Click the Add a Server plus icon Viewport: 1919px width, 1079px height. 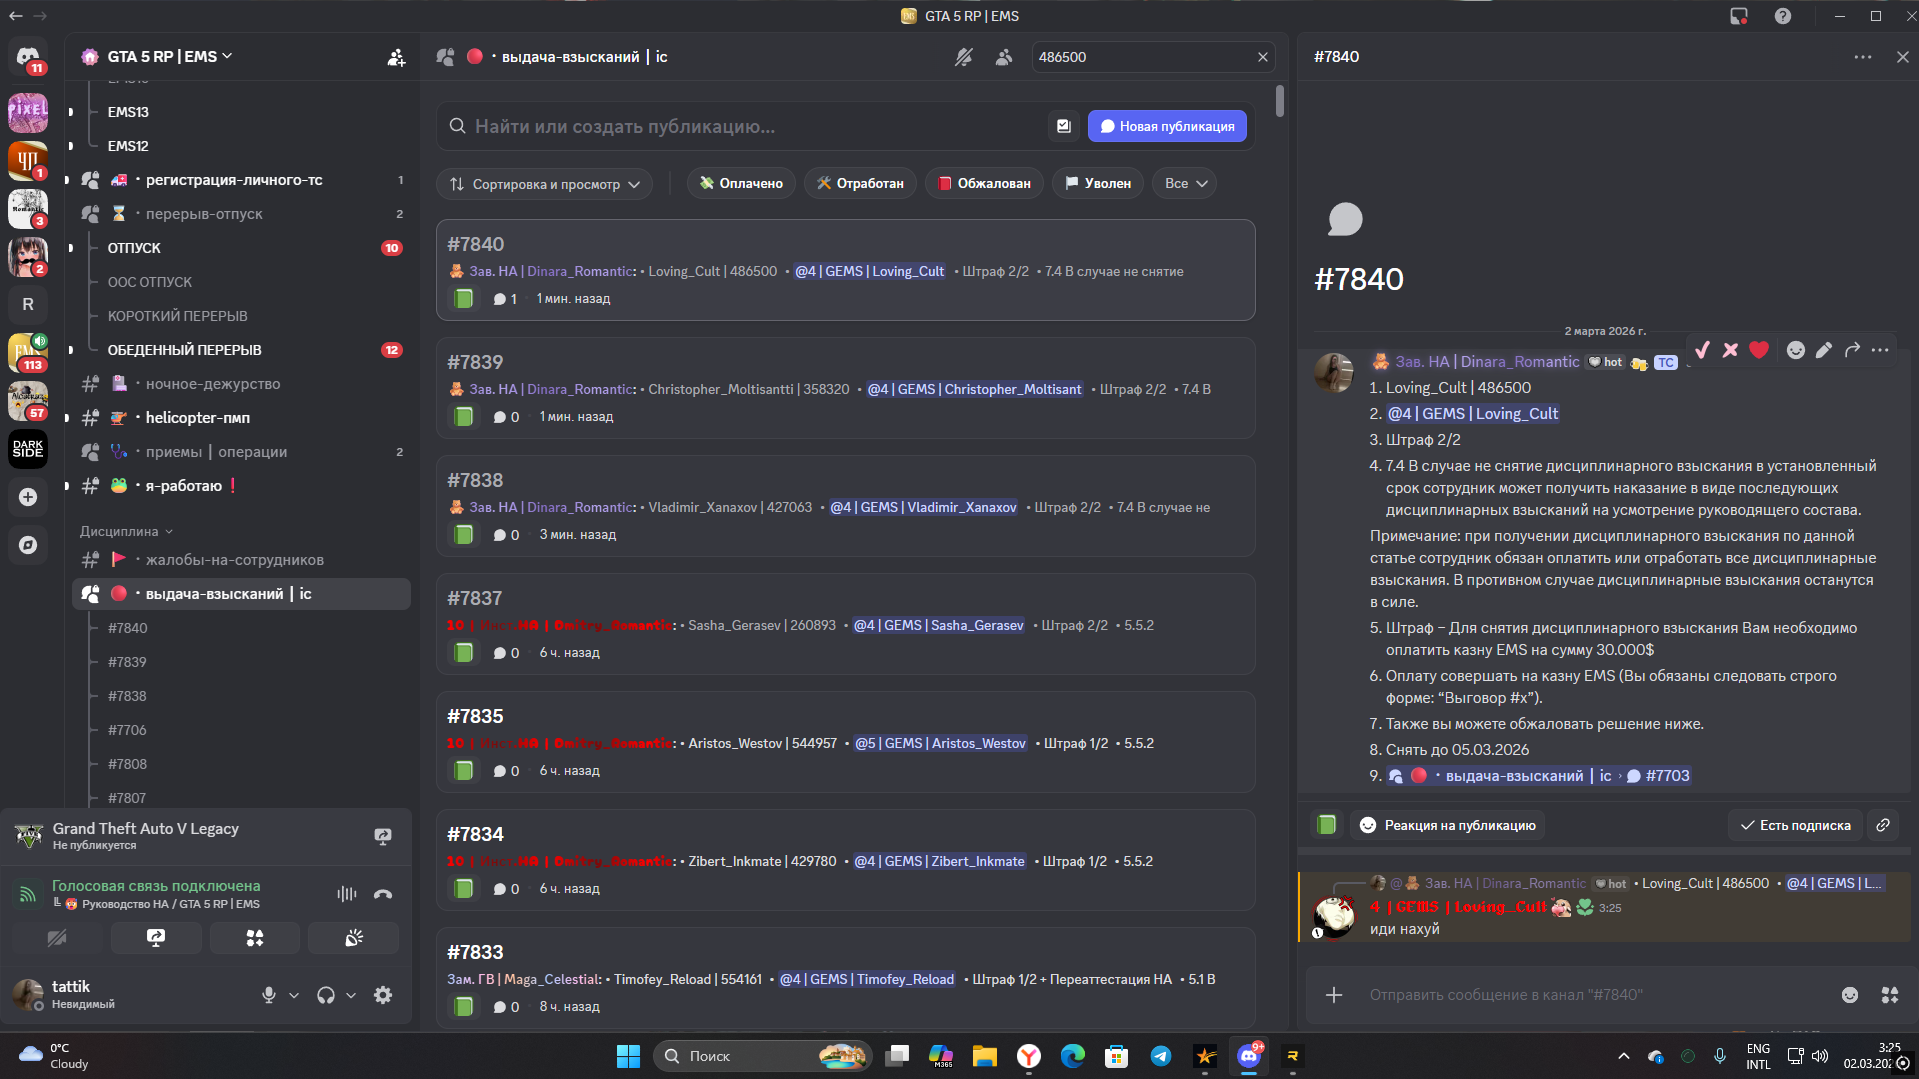click(x=28, y=497)
